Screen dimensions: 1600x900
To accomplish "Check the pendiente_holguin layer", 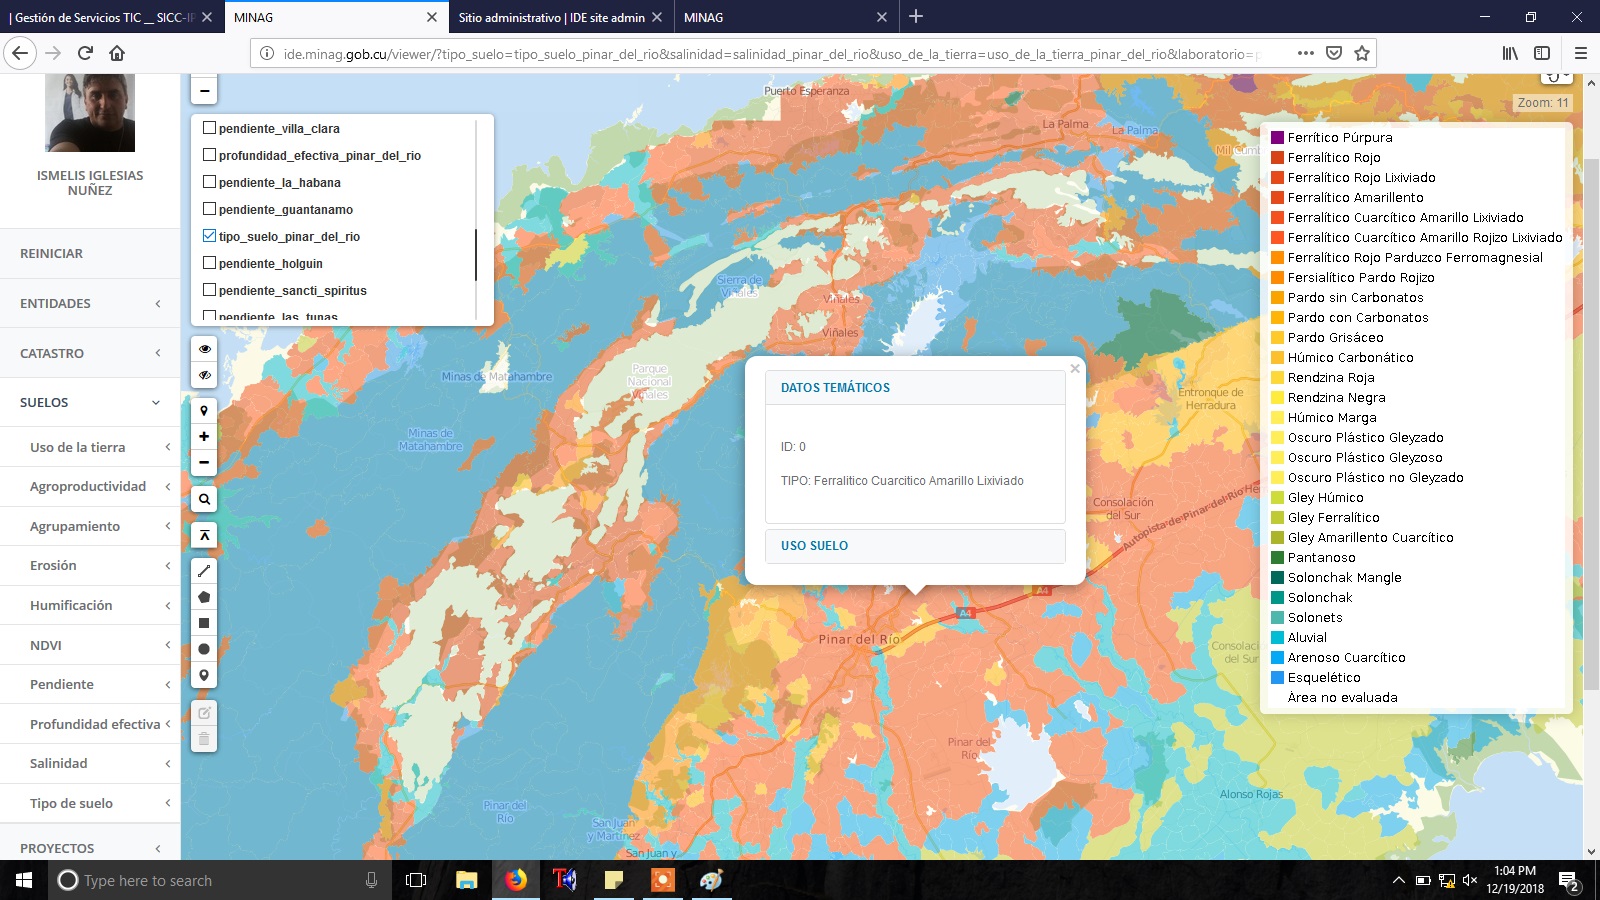I will tap(209, 263).
